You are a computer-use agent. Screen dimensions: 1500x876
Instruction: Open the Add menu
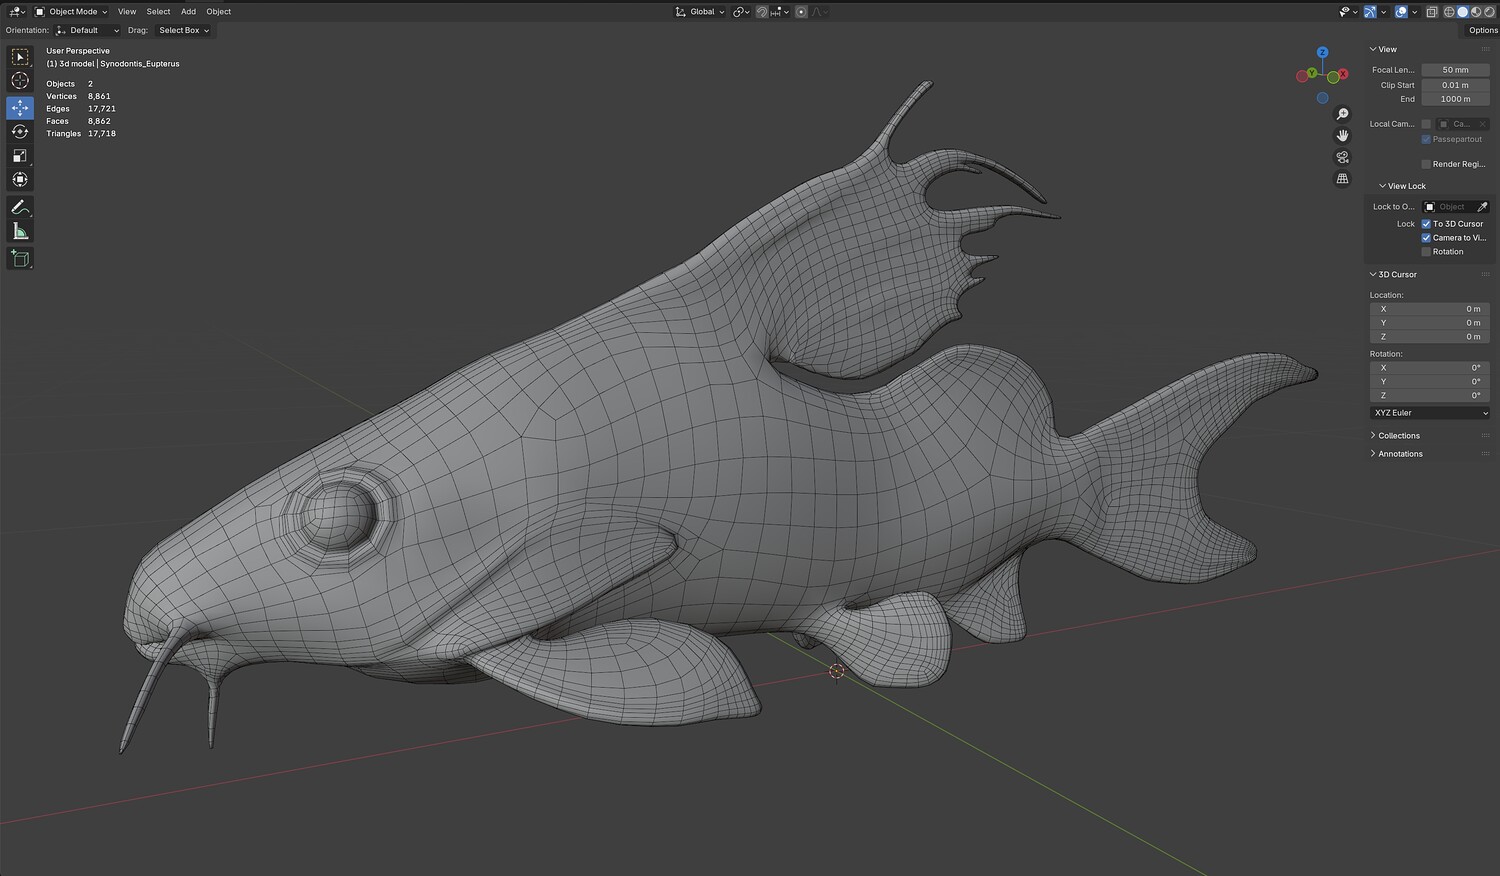click(x=188, y=12)
